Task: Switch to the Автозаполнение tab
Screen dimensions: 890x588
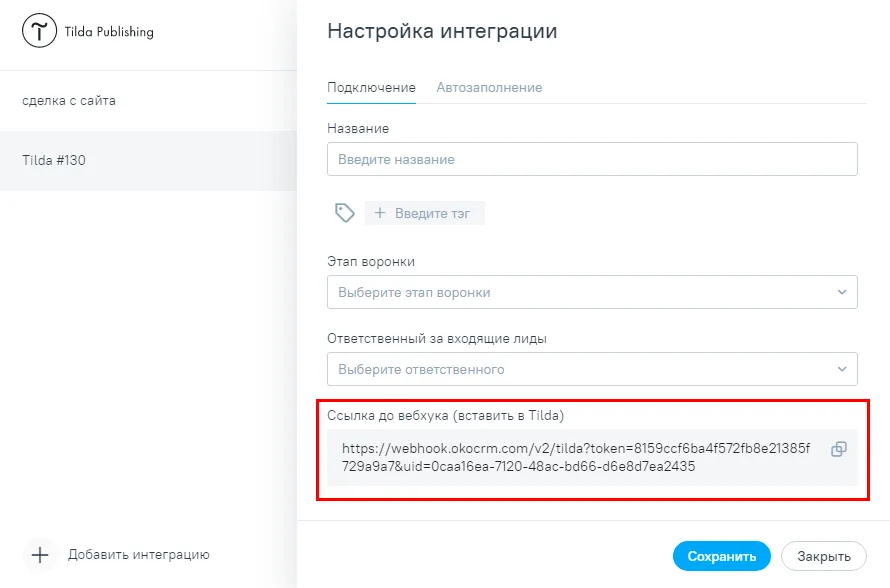Action: pyautogui.click(x=489, y=87)
